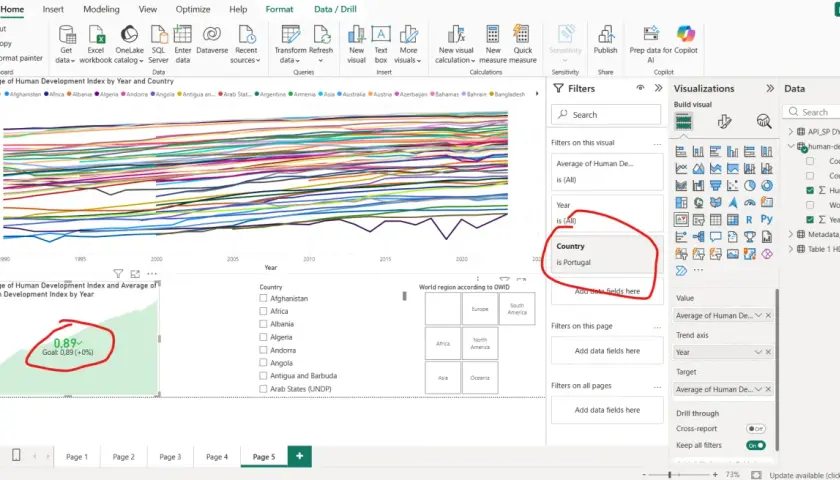Pick the Matrix visual
This screenshot has width=840, height=480.
tap(732, 220)
